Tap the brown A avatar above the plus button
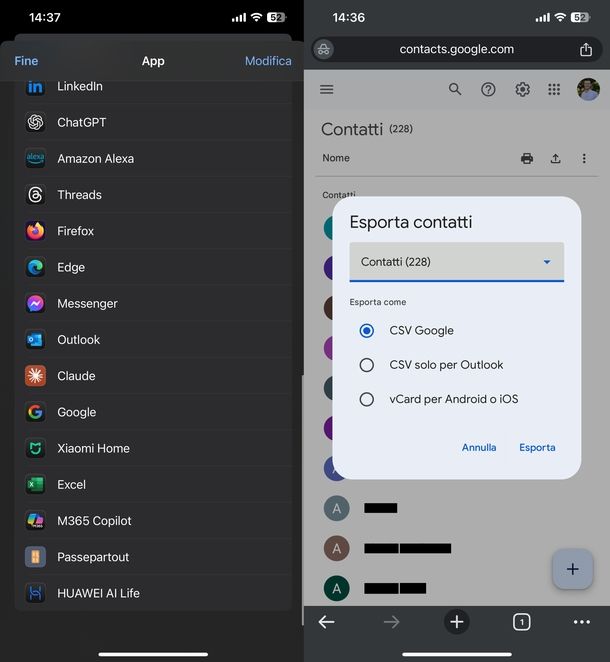The image size is (610, 662). 336,548
